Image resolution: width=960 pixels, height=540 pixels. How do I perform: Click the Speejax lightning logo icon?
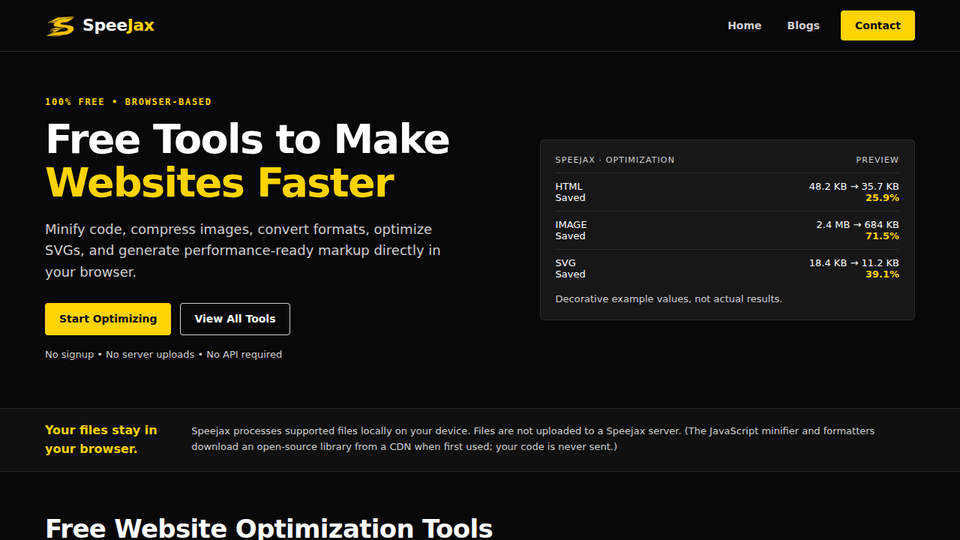pyautogui.click(x=61, y=26)
